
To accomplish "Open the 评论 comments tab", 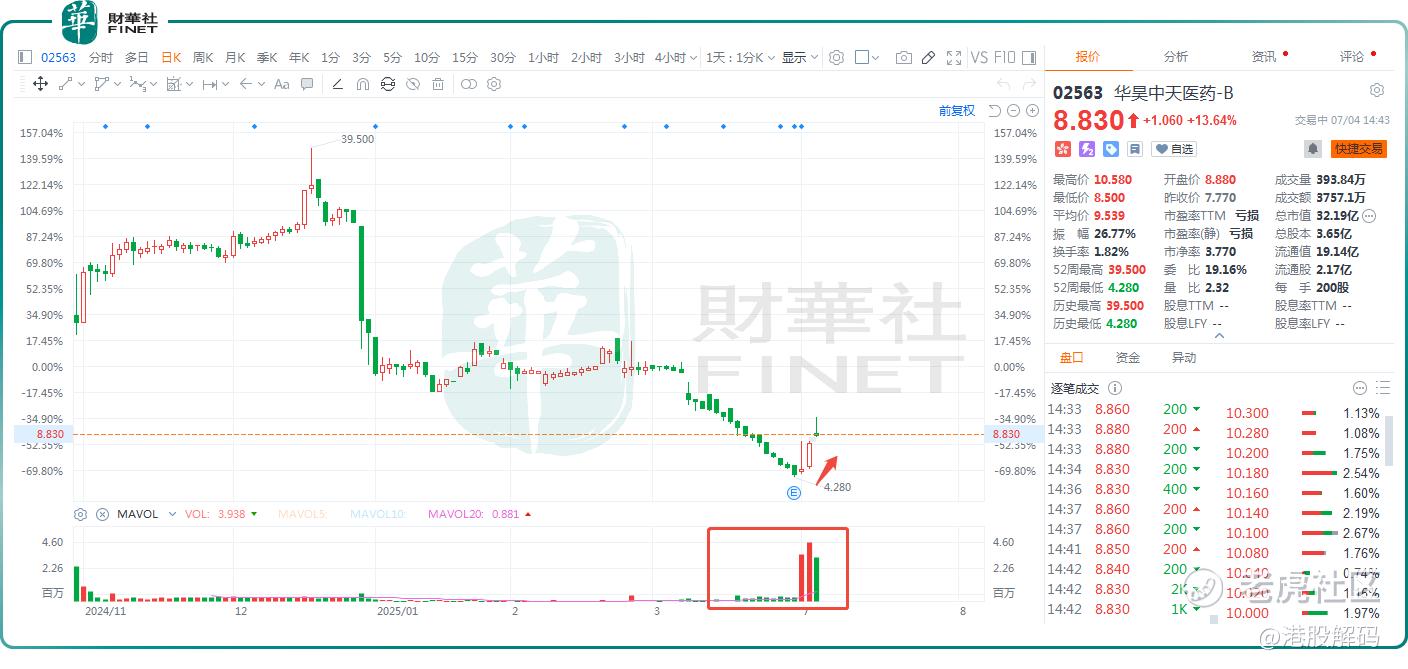I will pyautogui.click(x=1352, y=56).
